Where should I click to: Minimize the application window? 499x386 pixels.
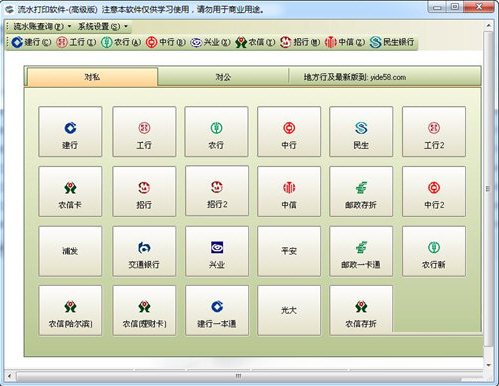tap(438, 7)
